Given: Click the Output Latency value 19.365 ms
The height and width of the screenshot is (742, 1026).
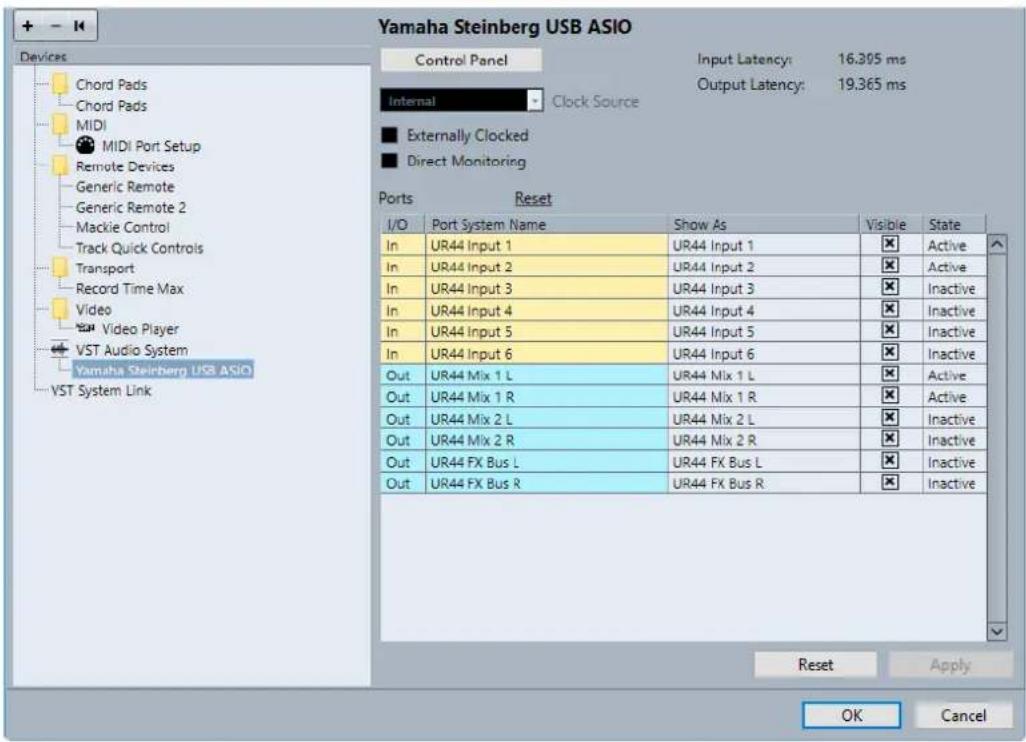Looking at the screenshot, I should pos(872,84).
